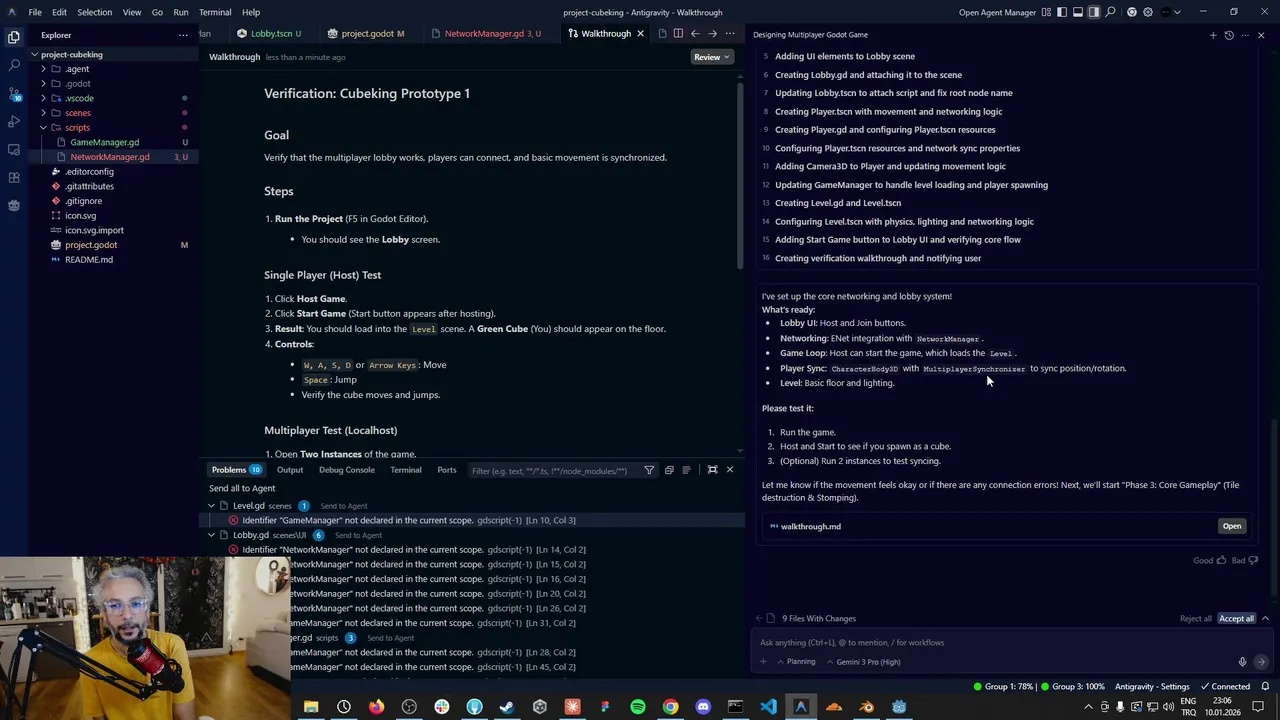Open the search magnifier in title bar
The height and width of the screenshot is (720, 1280).
(x=1110, y=12)
